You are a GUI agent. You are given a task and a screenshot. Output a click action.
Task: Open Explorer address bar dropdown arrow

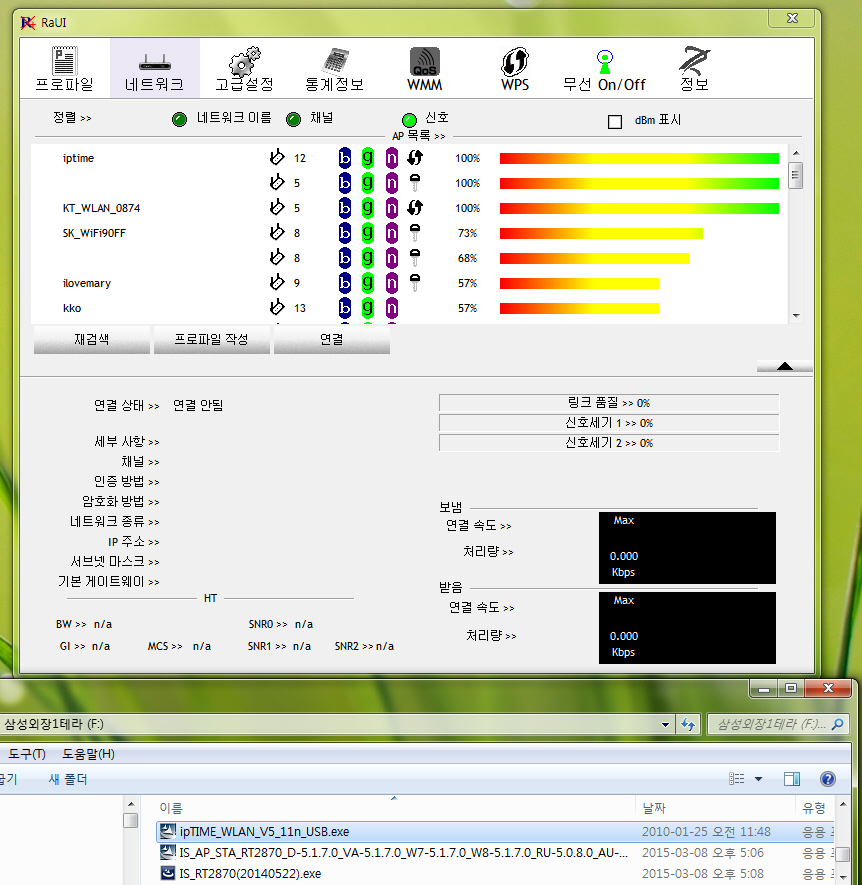(x=666, y=724)
